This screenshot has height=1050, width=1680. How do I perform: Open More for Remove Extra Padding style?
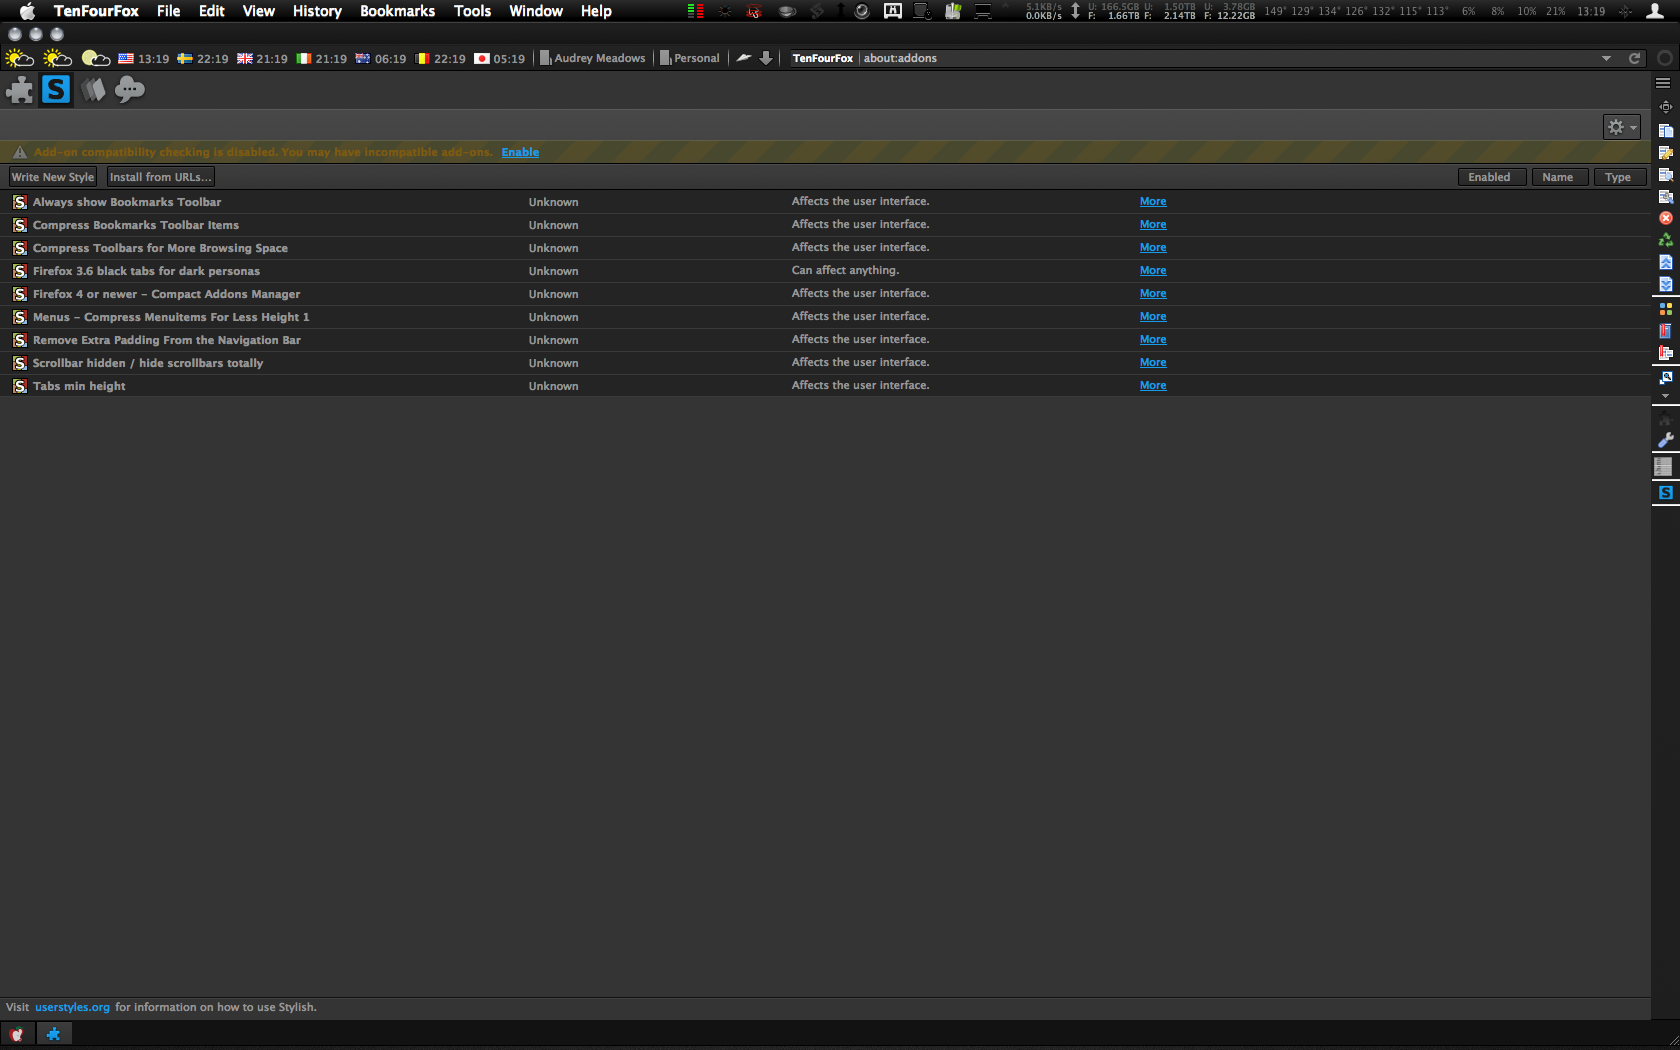pyautogui.click(x=1153, y=340)
